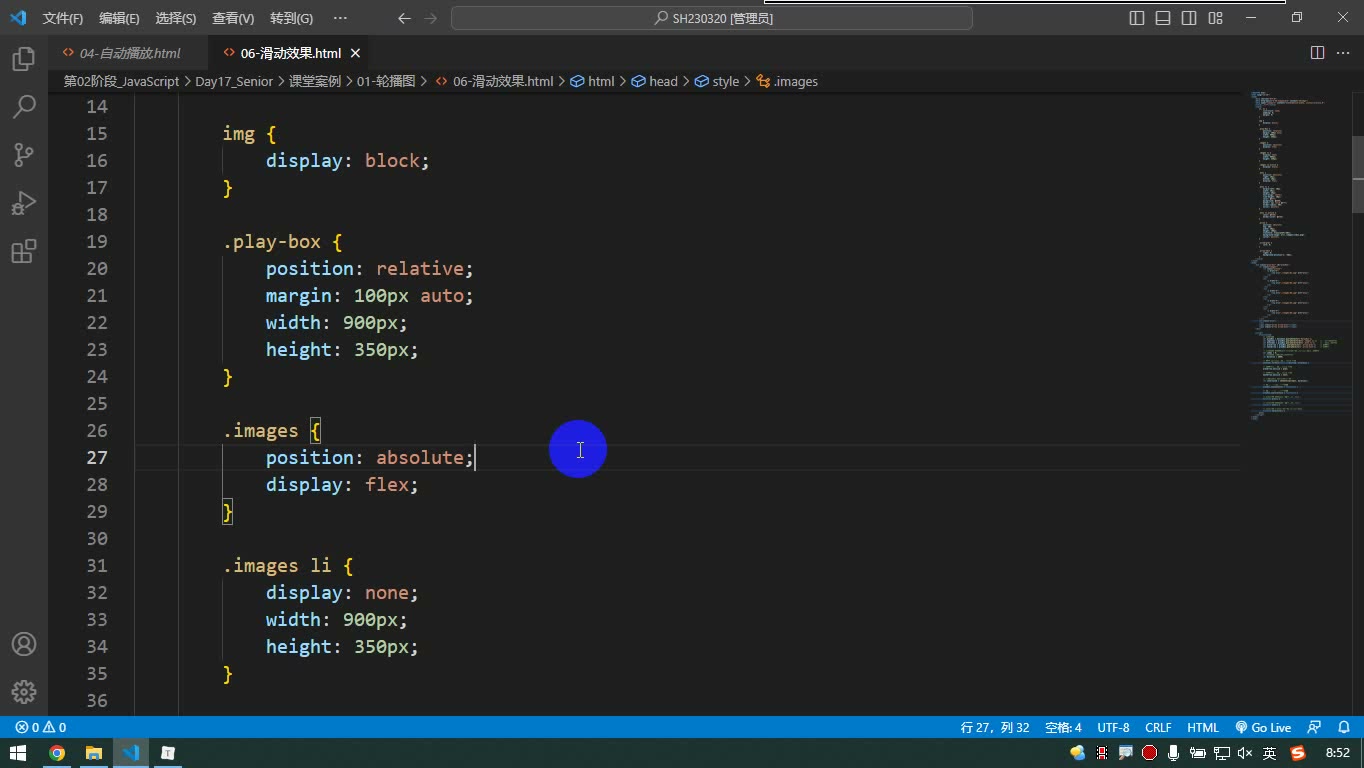The image size is (1364, 768).
Task: Expand the 'head' breadcrumb
Action: [x=655, y=81]
